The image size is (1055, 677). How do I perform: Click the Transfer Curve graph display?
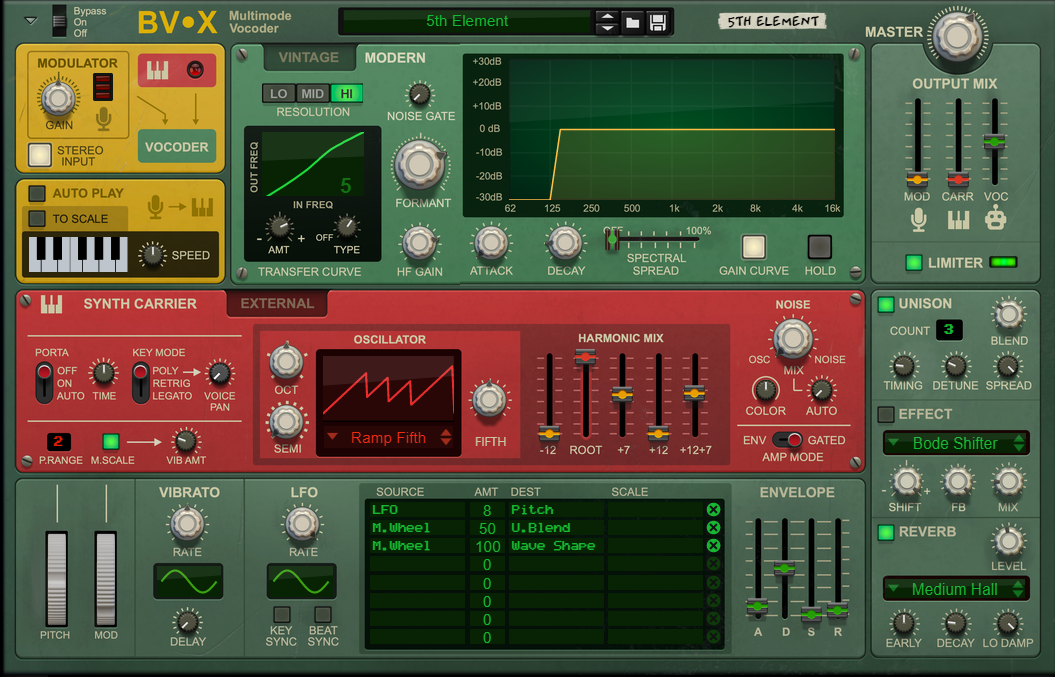point(313,165)
